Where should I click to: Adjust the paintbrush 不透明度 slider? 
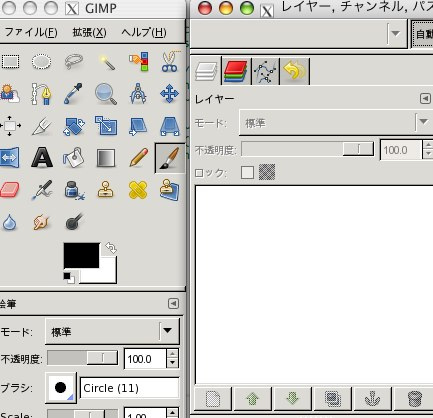tap(83, 358)
